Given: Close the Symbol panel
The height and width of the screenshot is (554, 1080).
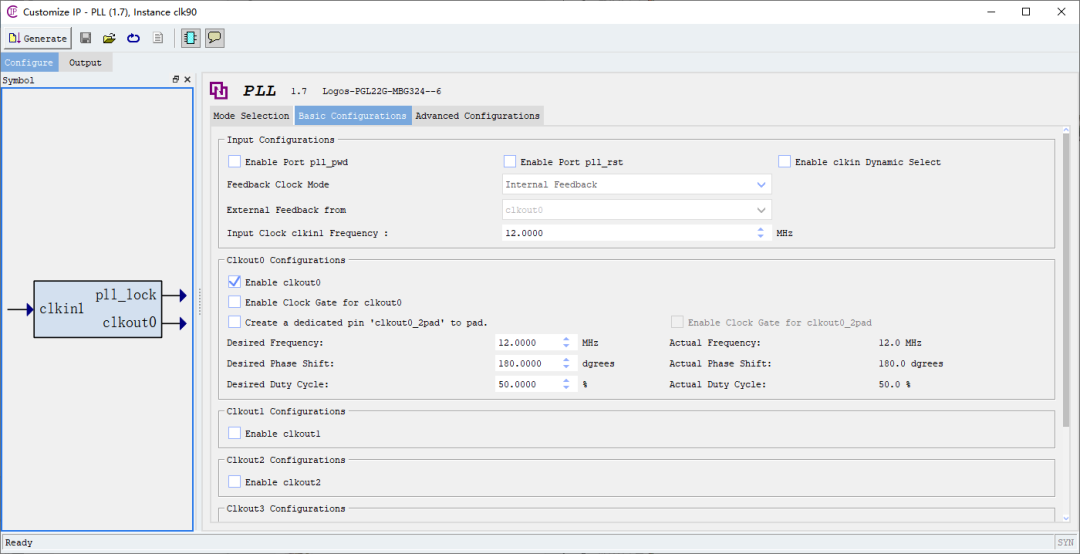Looking at the screenshot, I should tap(187, 79).
